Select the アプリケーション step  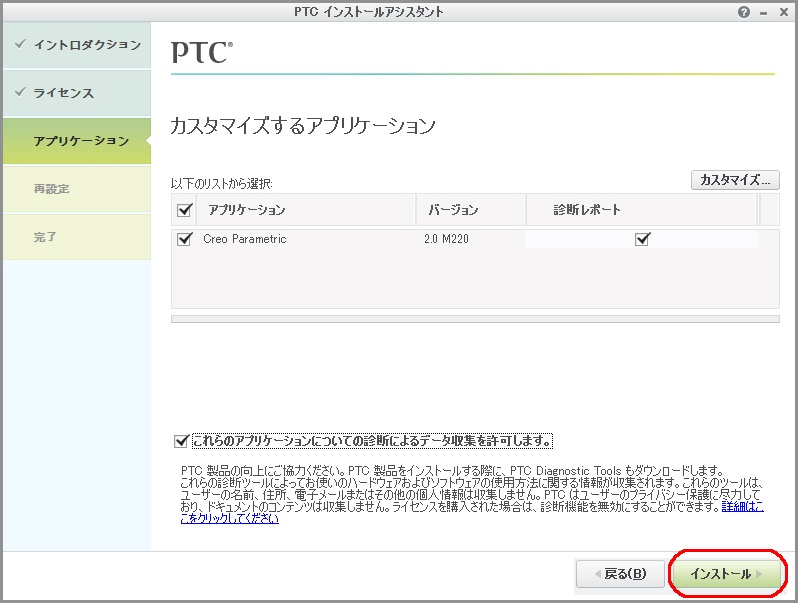tap(77, 141)
